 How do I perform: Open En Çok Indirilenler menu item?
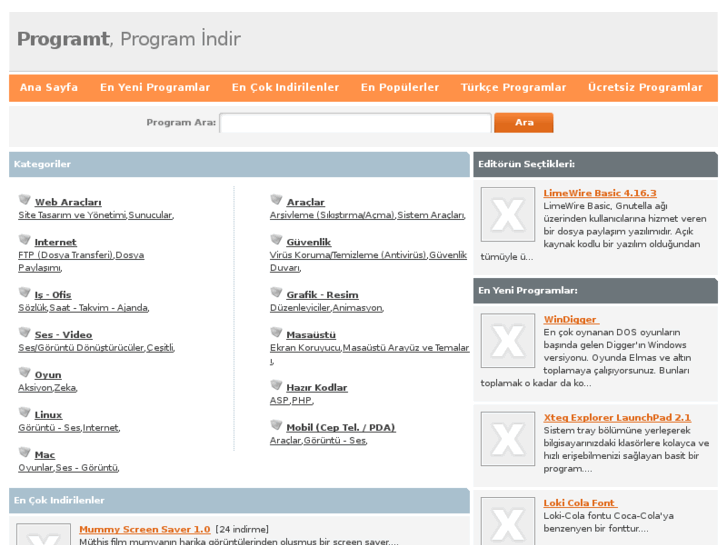pos(285,87)
